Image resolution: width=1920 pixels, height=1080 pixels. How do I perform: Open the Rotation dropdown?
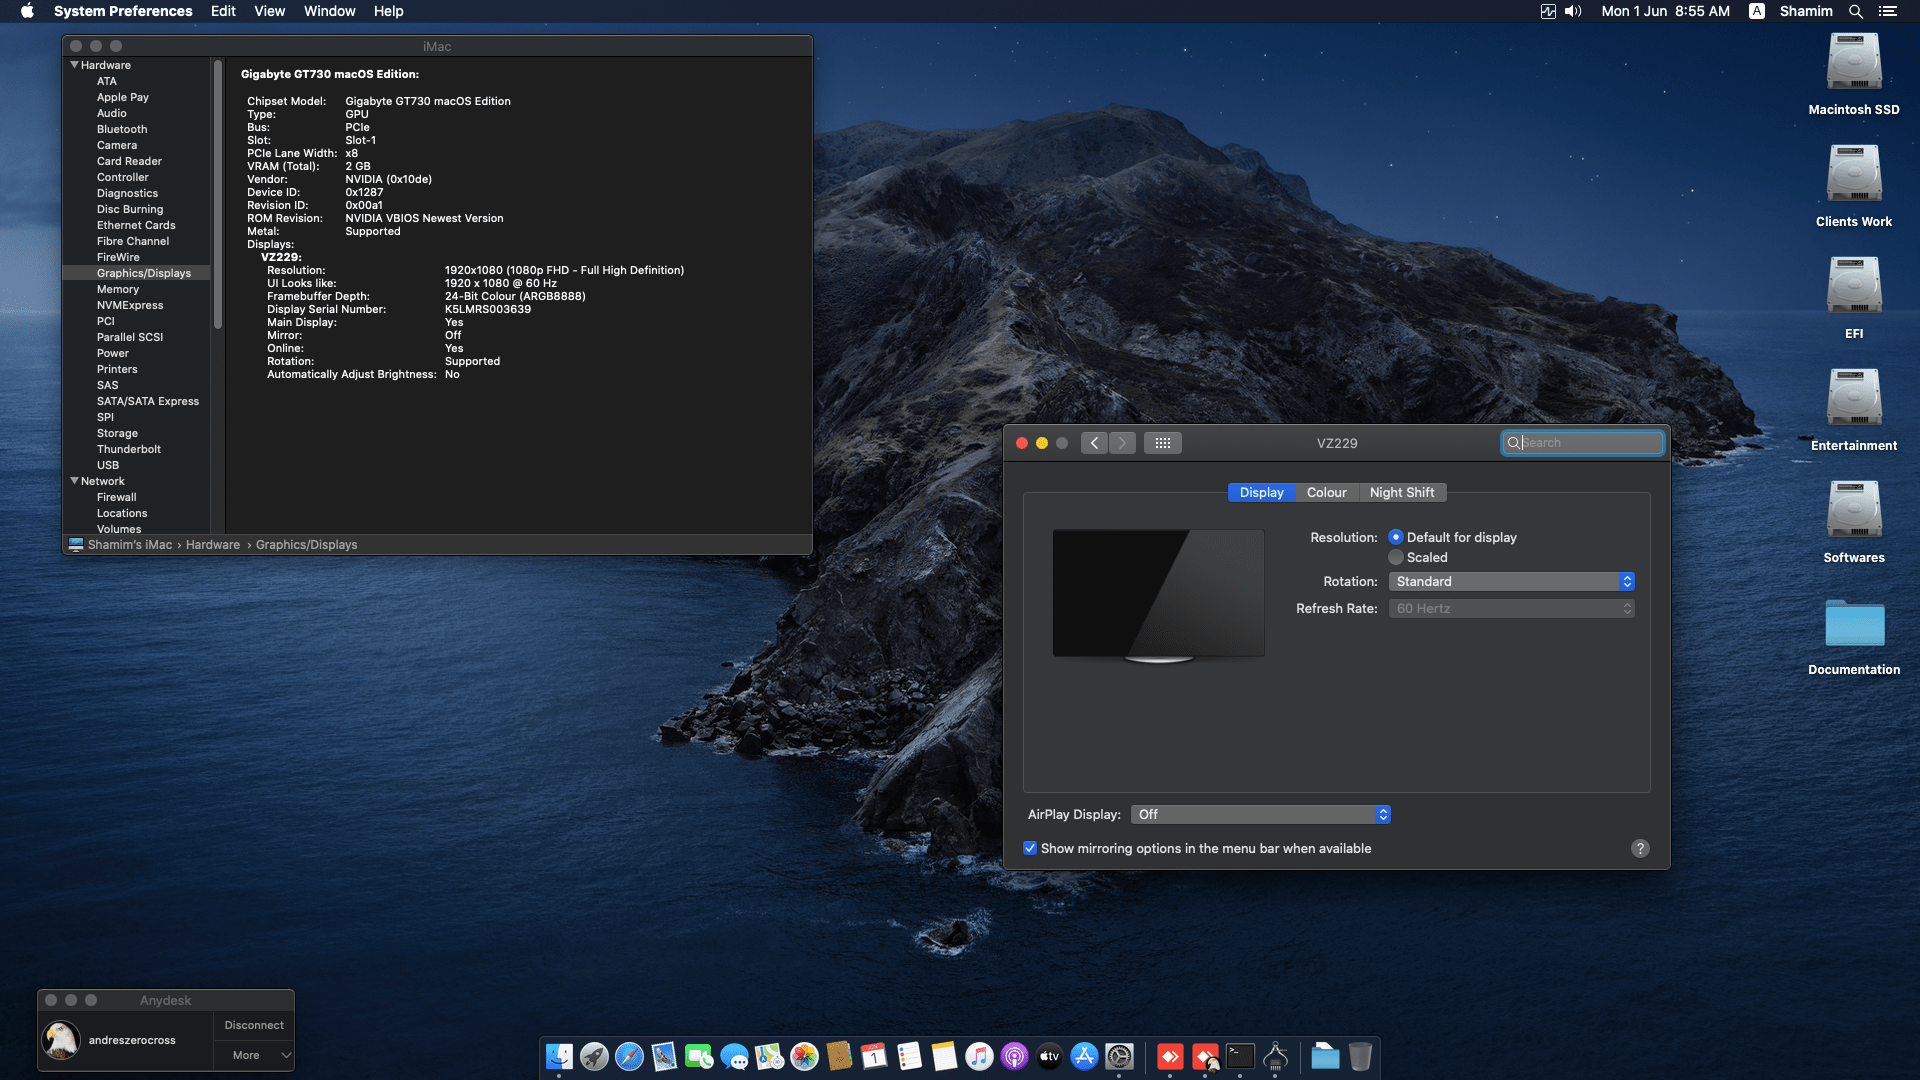(1511, 581)
